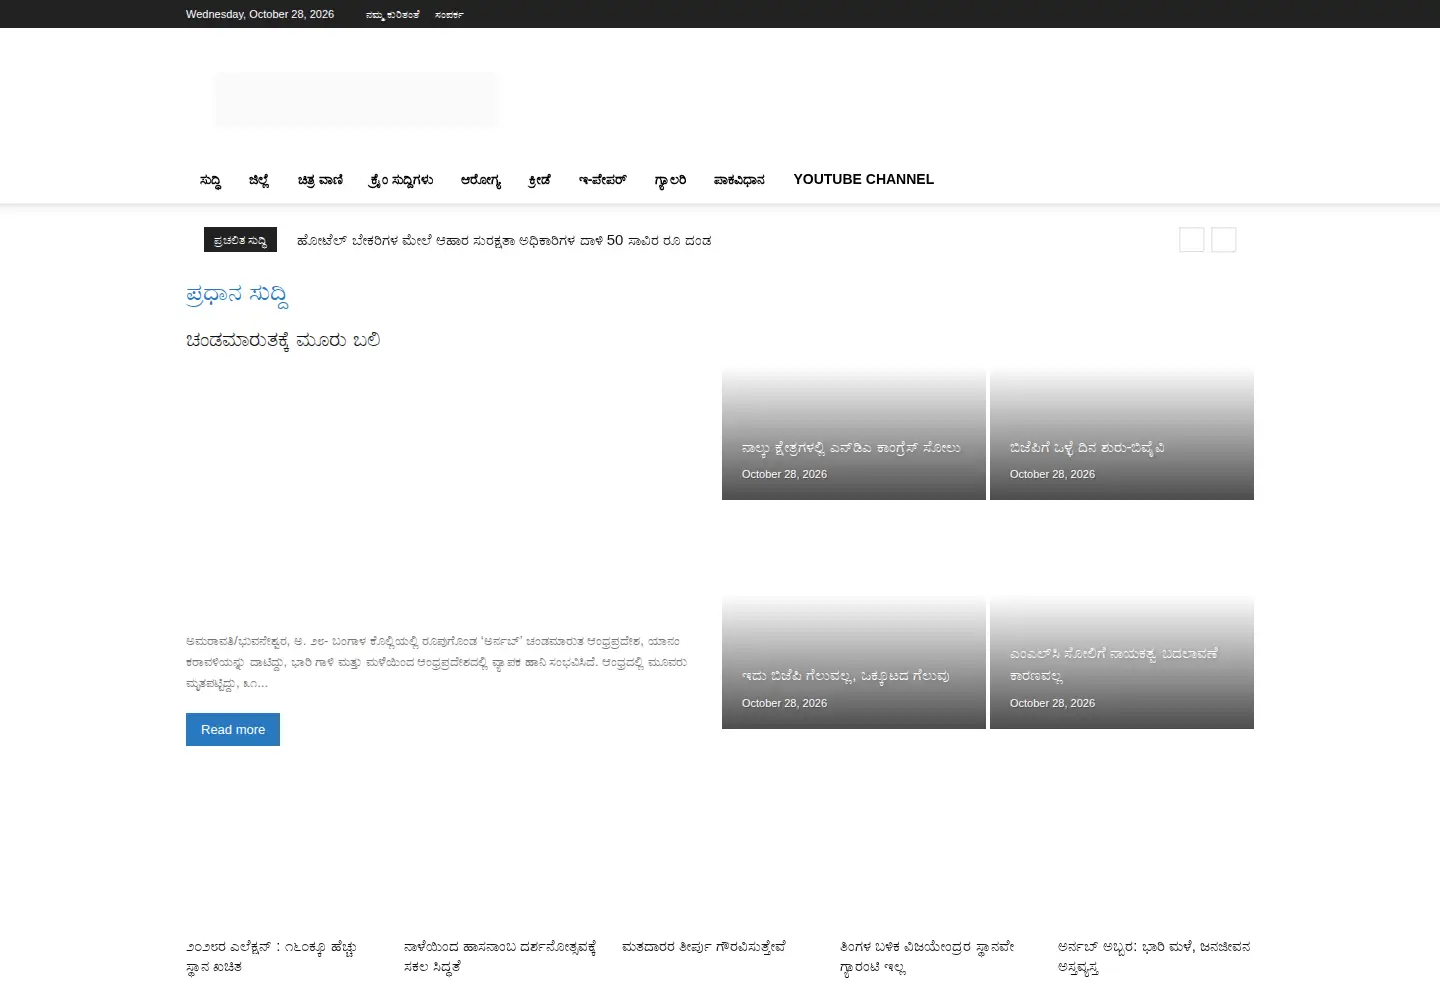Open the YOUTUBE CHANNEL menu item
Image resolution: width=1440 pixels, height=1000 pixels.
(864, 179)
